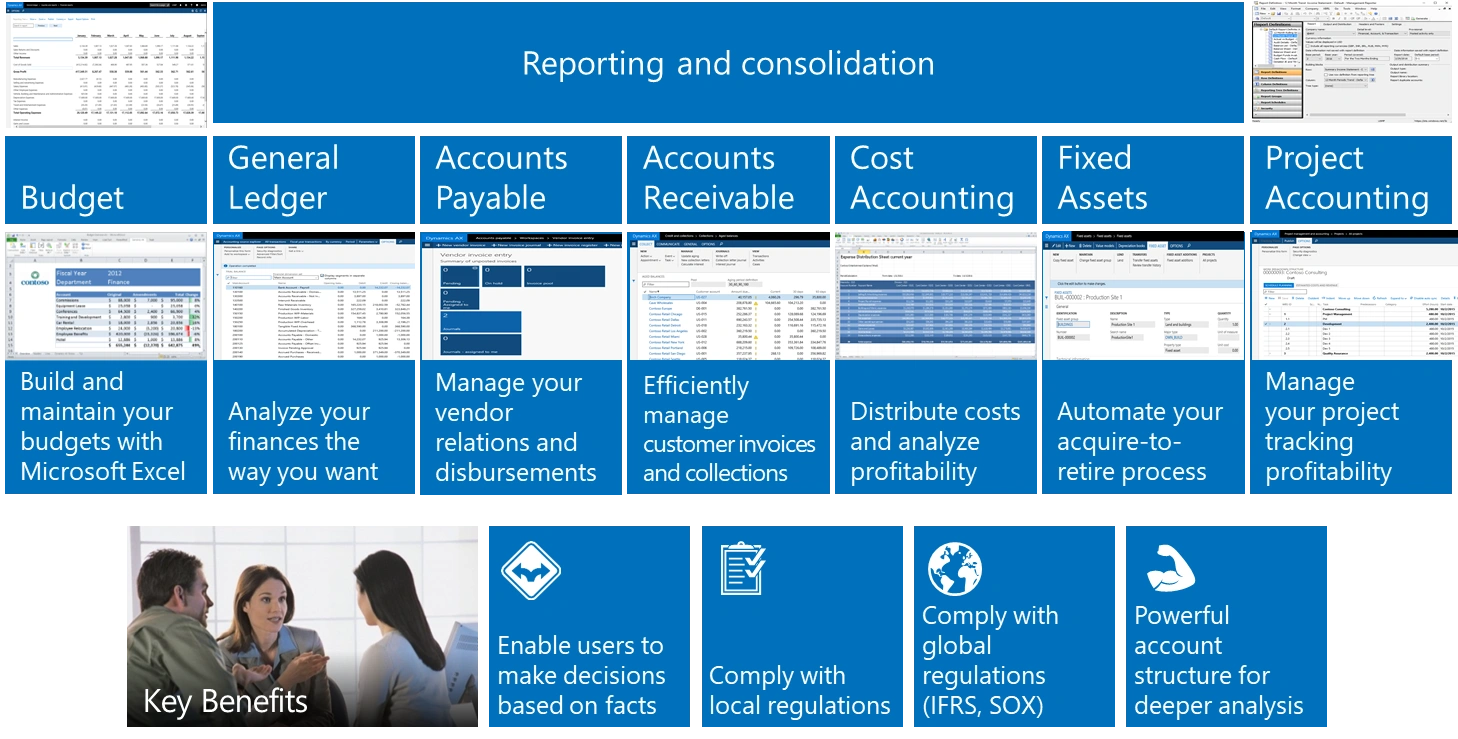Click 'Manage your vendor relations and disbursements'
Screen dimensions: 1458x739
(x=516, y=427)
